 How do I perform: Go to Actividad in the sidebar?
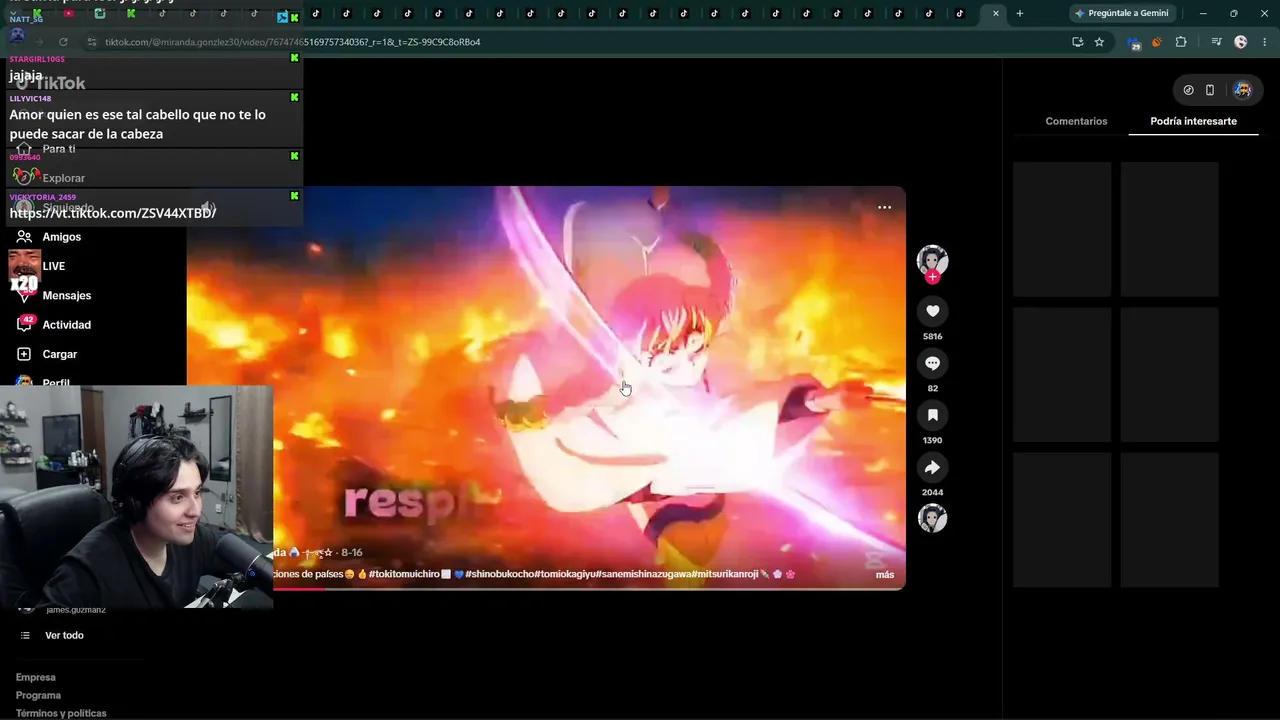pyautogui.click(x=67, y=325)
